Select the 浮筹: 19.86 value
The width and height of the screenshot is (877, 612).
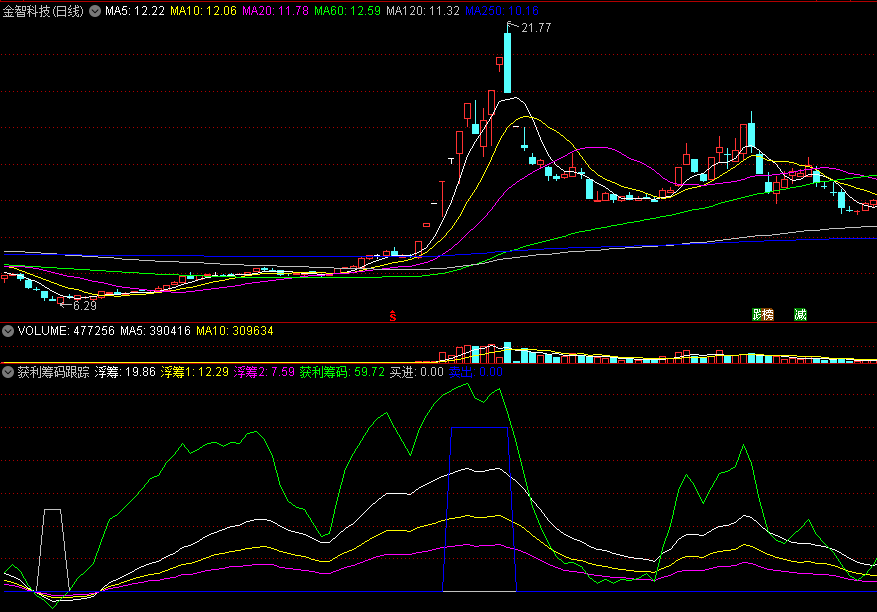125,372
